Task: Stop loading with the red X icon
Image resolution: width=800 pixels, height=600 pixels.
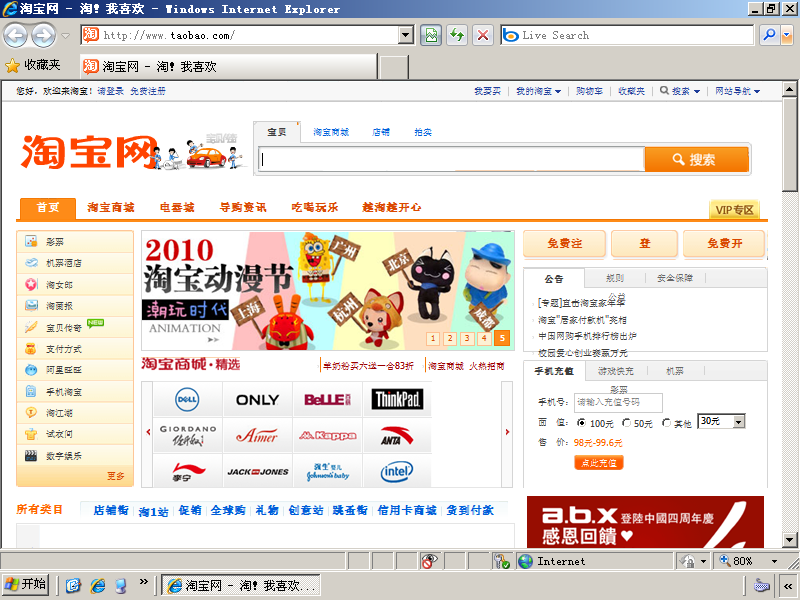Action: [x=483, y=35]
